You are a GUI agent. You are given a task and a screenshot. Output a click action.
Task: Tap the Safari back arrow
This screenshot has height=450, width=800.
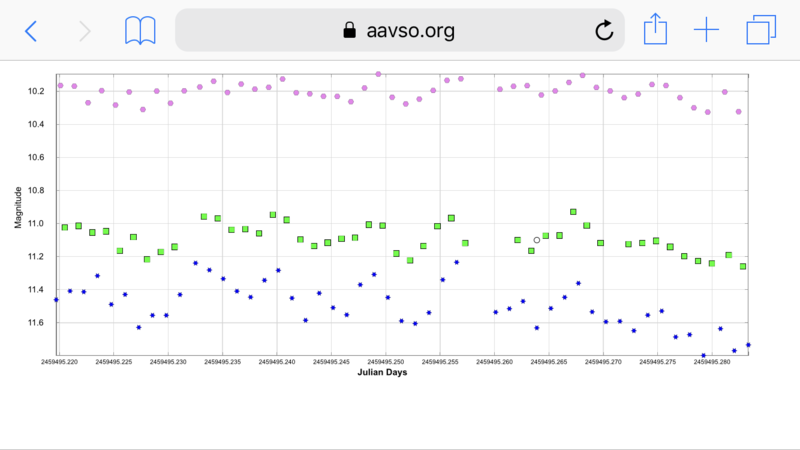[31, 31]
